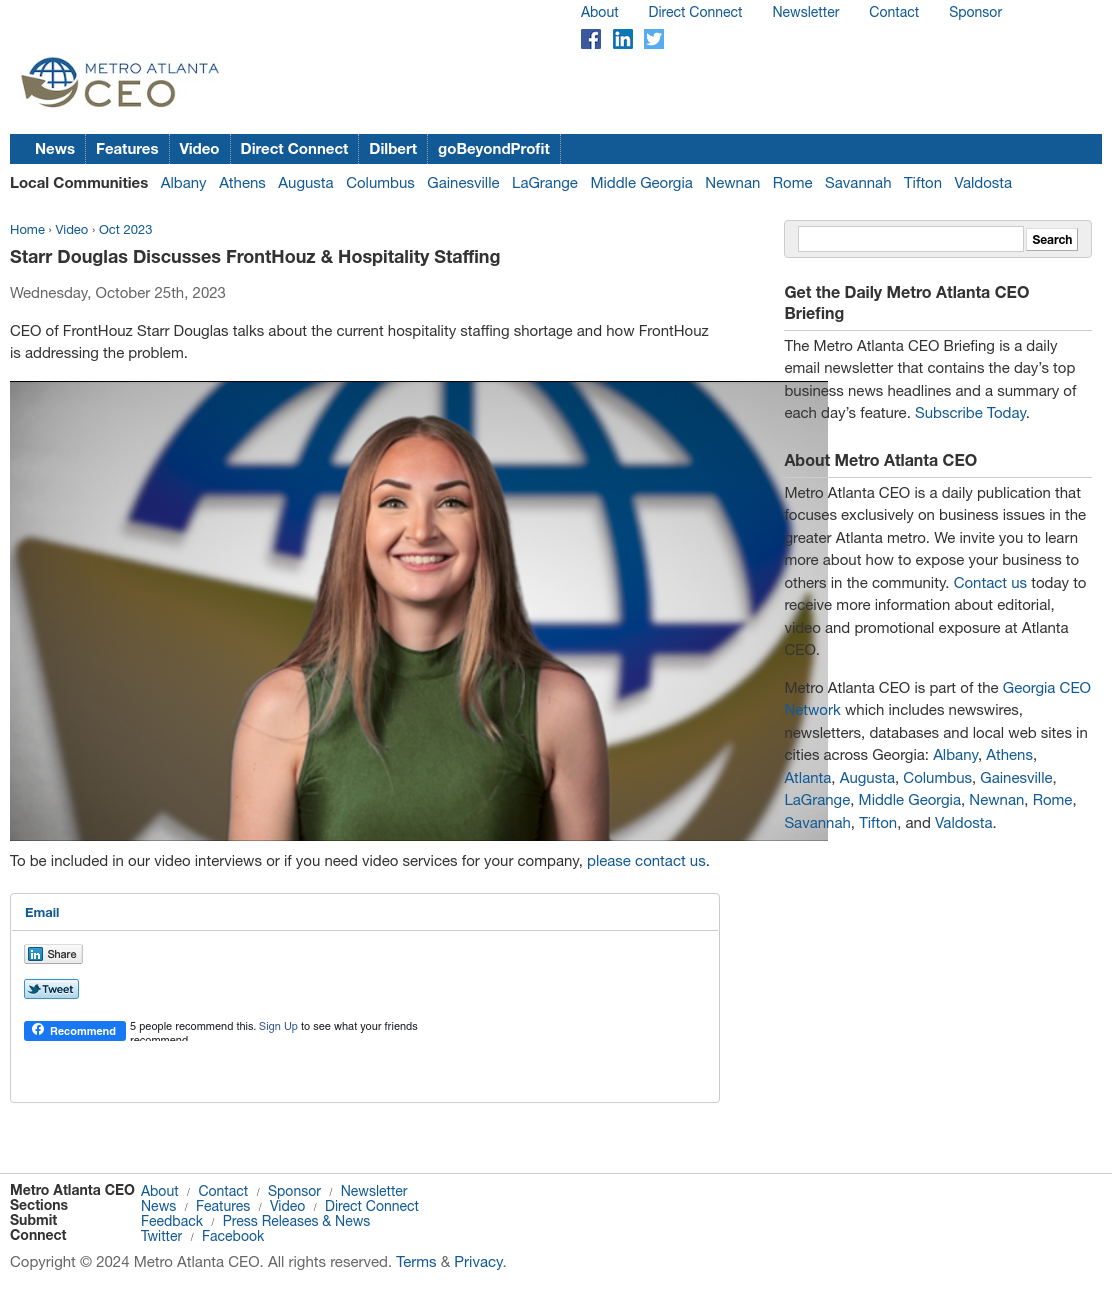Click the Subscribe Today link

click(x=970, y=413)
